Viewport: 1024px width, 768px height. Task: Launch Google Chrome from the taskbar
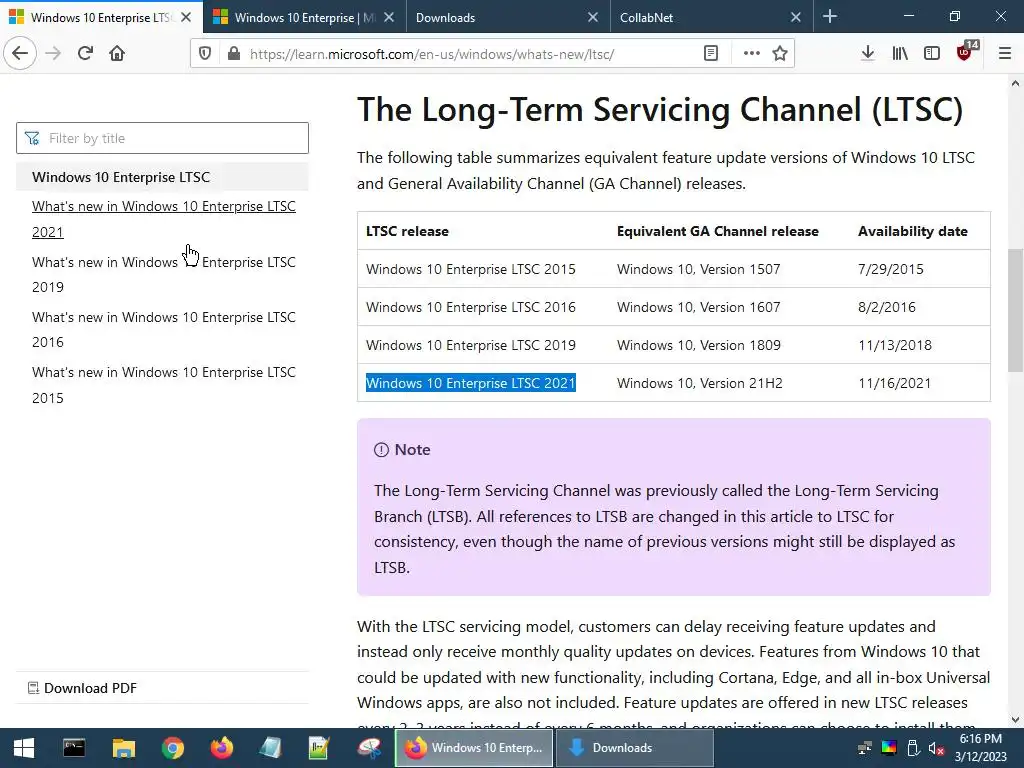[x=172, y=748]
